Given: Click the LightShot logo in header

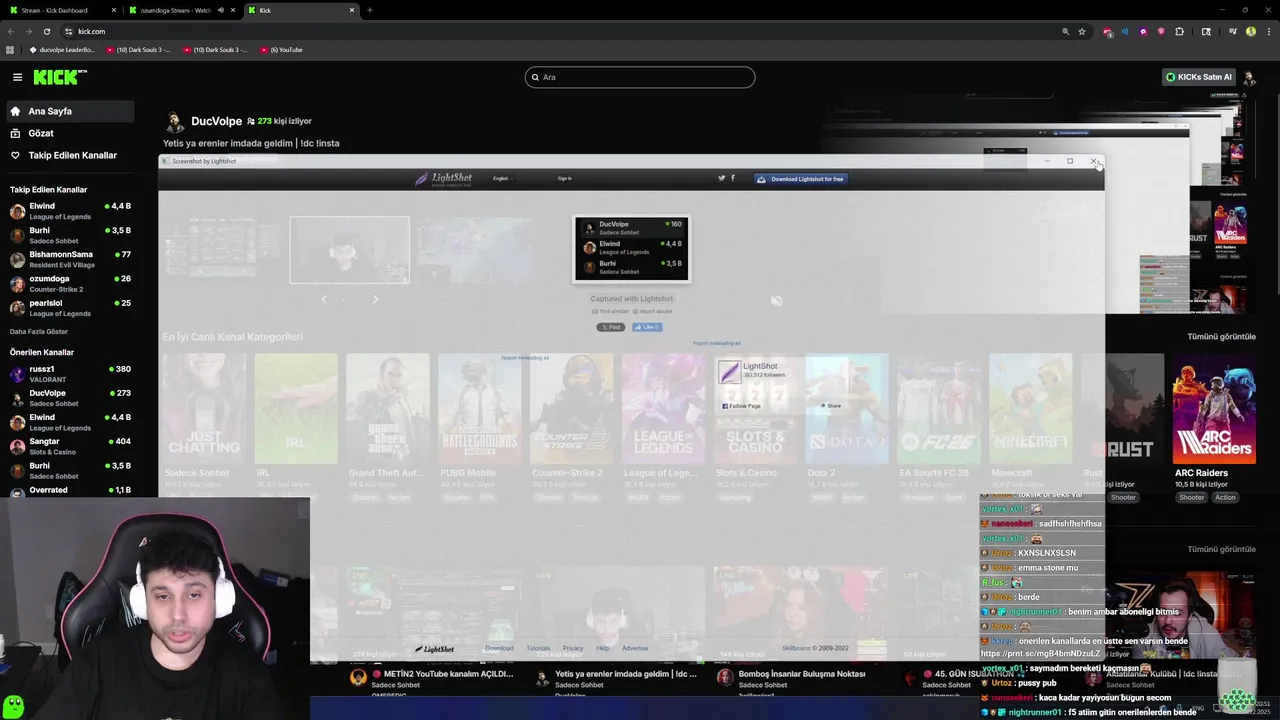Looking at the screenshot, I should point(444,179).
